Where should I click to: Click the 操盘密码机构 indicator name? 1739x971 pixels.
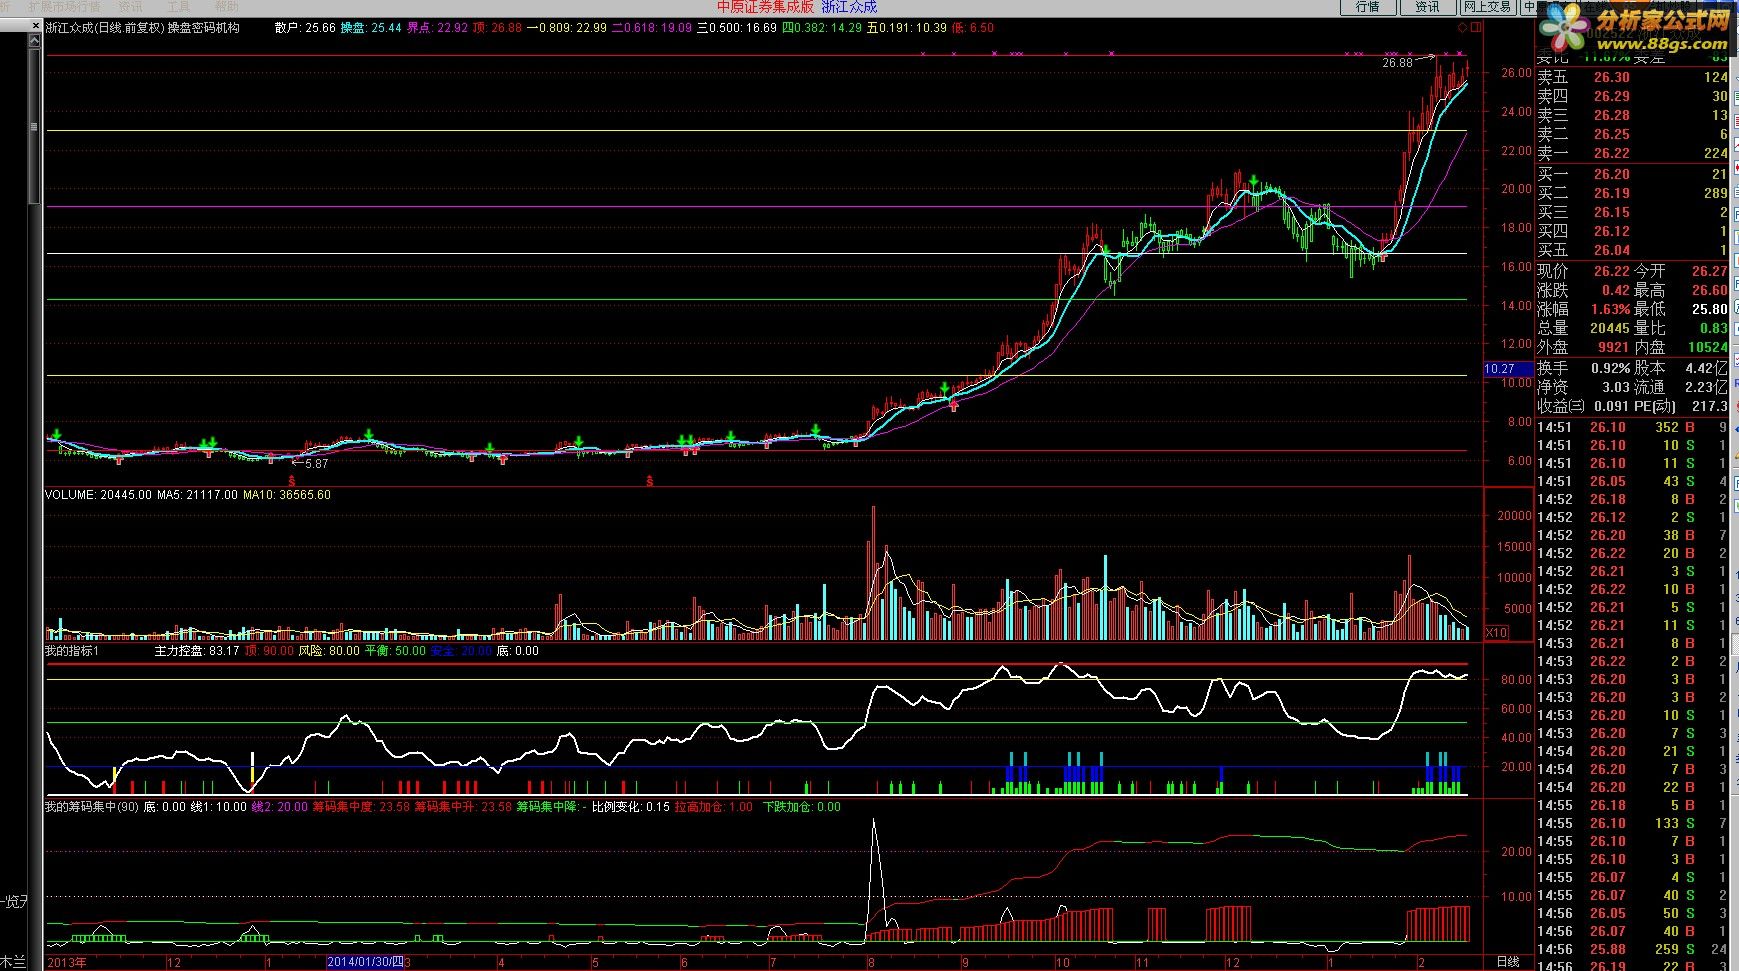(204, 28)
